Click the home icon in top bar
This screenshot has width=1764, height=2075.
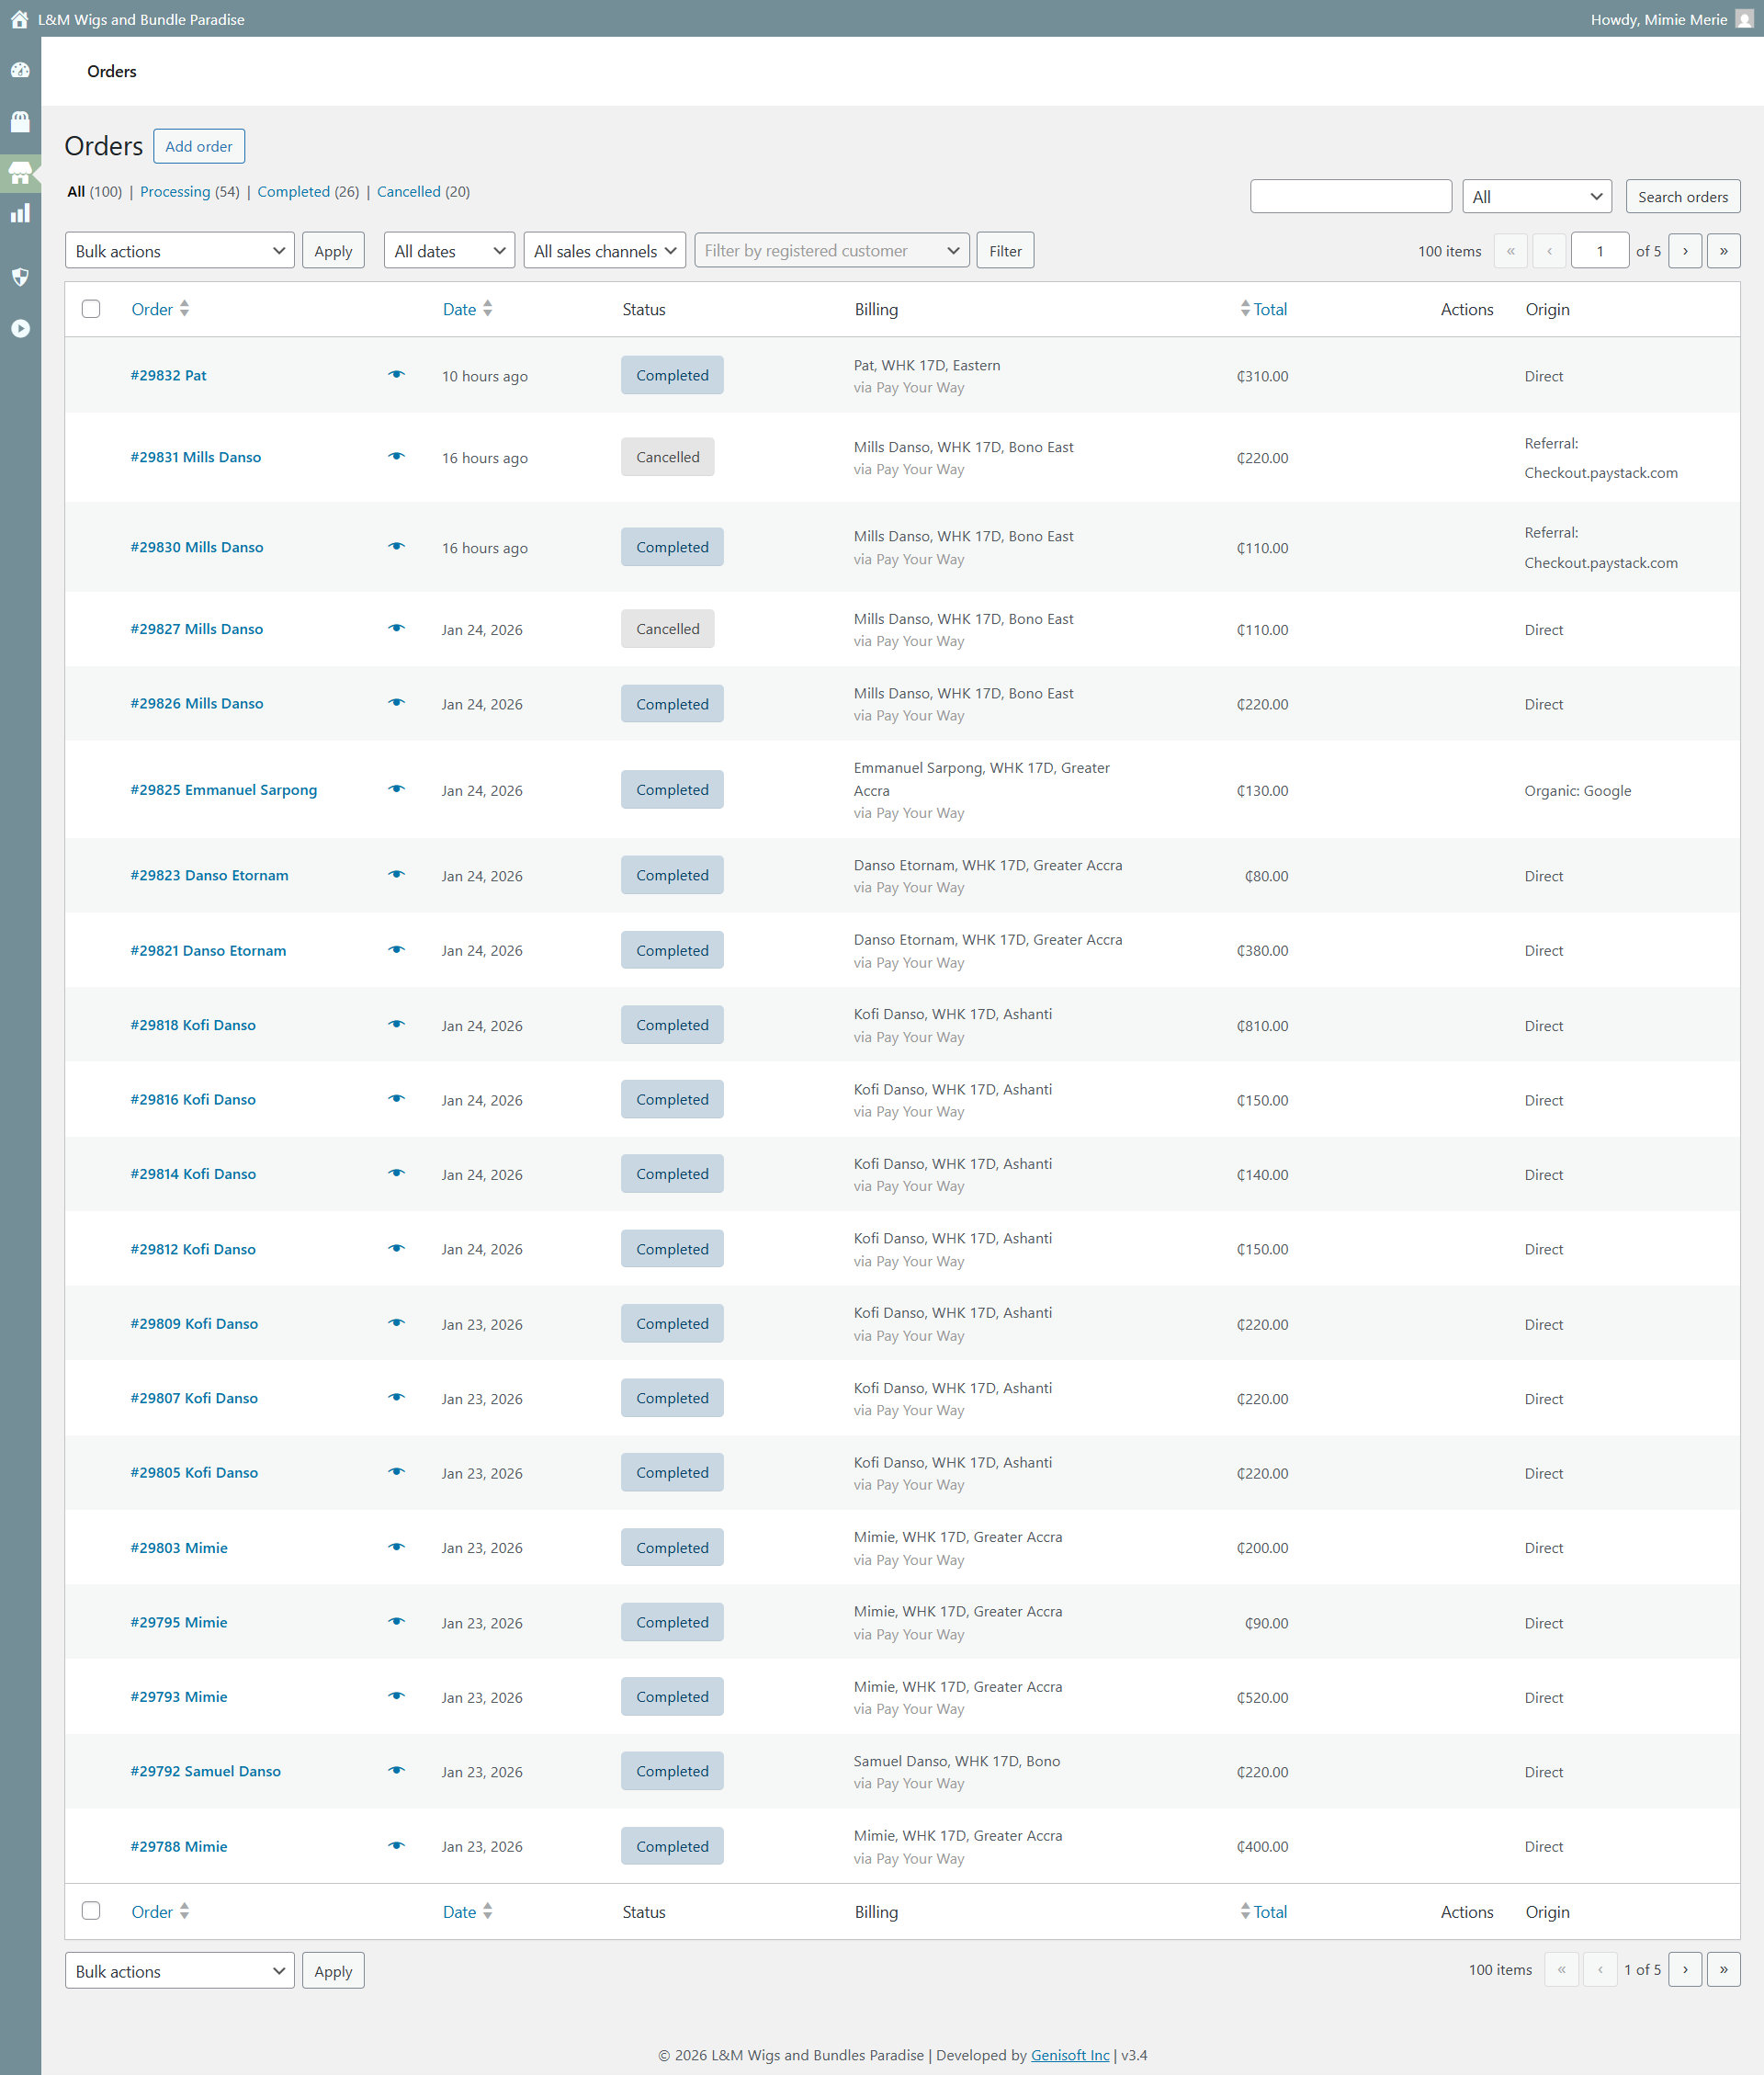[x=19, y=19]
